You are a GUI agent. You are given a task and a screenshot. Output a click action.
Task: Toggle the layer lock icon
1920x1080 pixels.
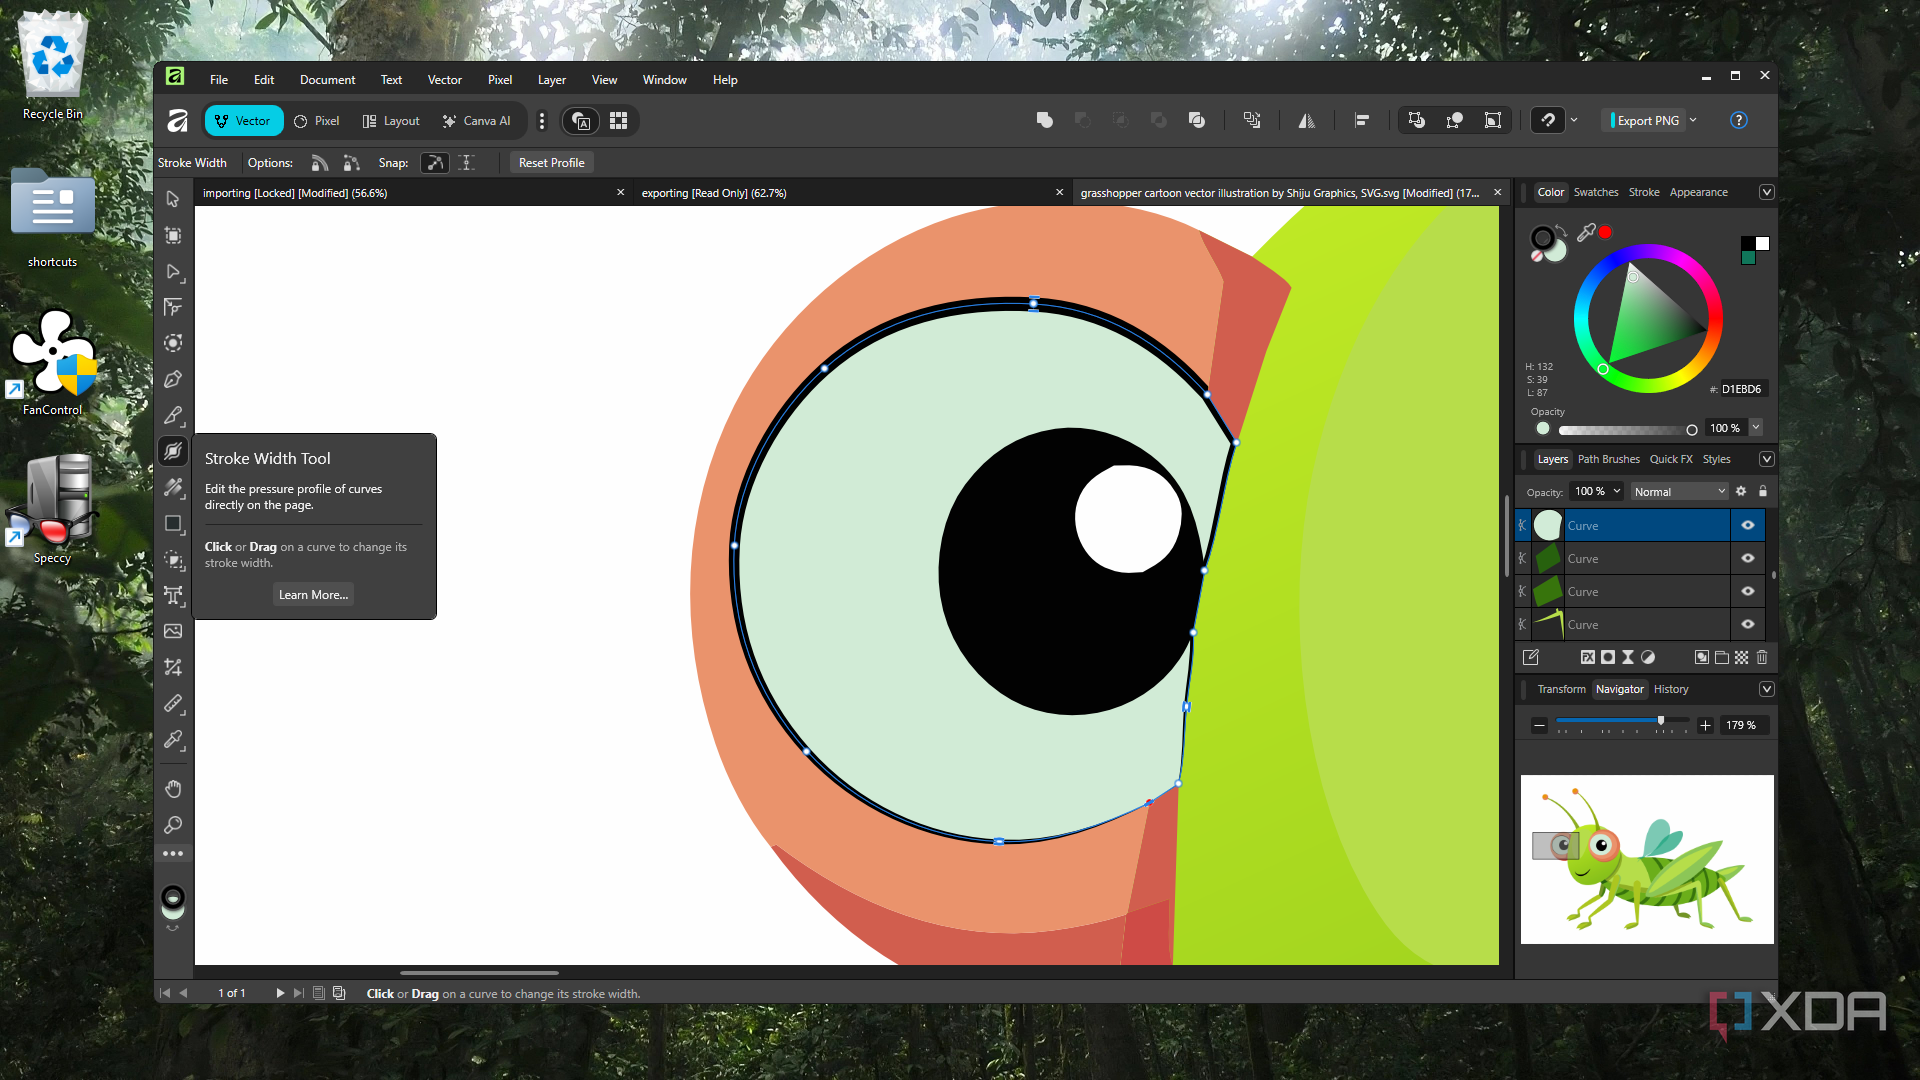(x=1763, y=491)
